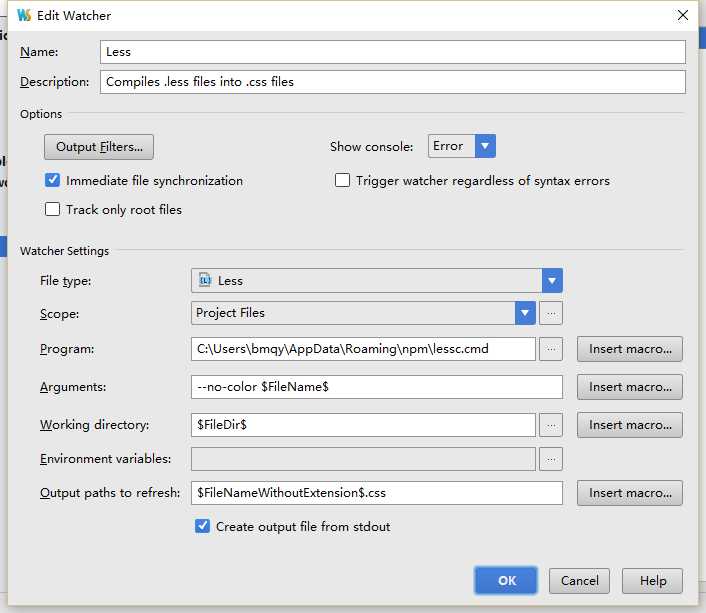This screenshot has height=613, width=706.
Task: Click the 'Environment variables:' label
Action: (105, 459)
